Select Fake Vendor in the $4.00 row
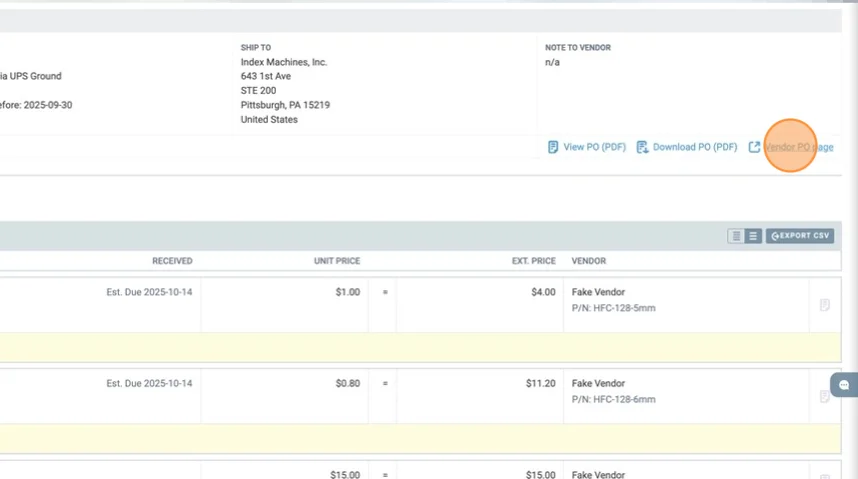The image size is (858, 479). click(598, 292)
